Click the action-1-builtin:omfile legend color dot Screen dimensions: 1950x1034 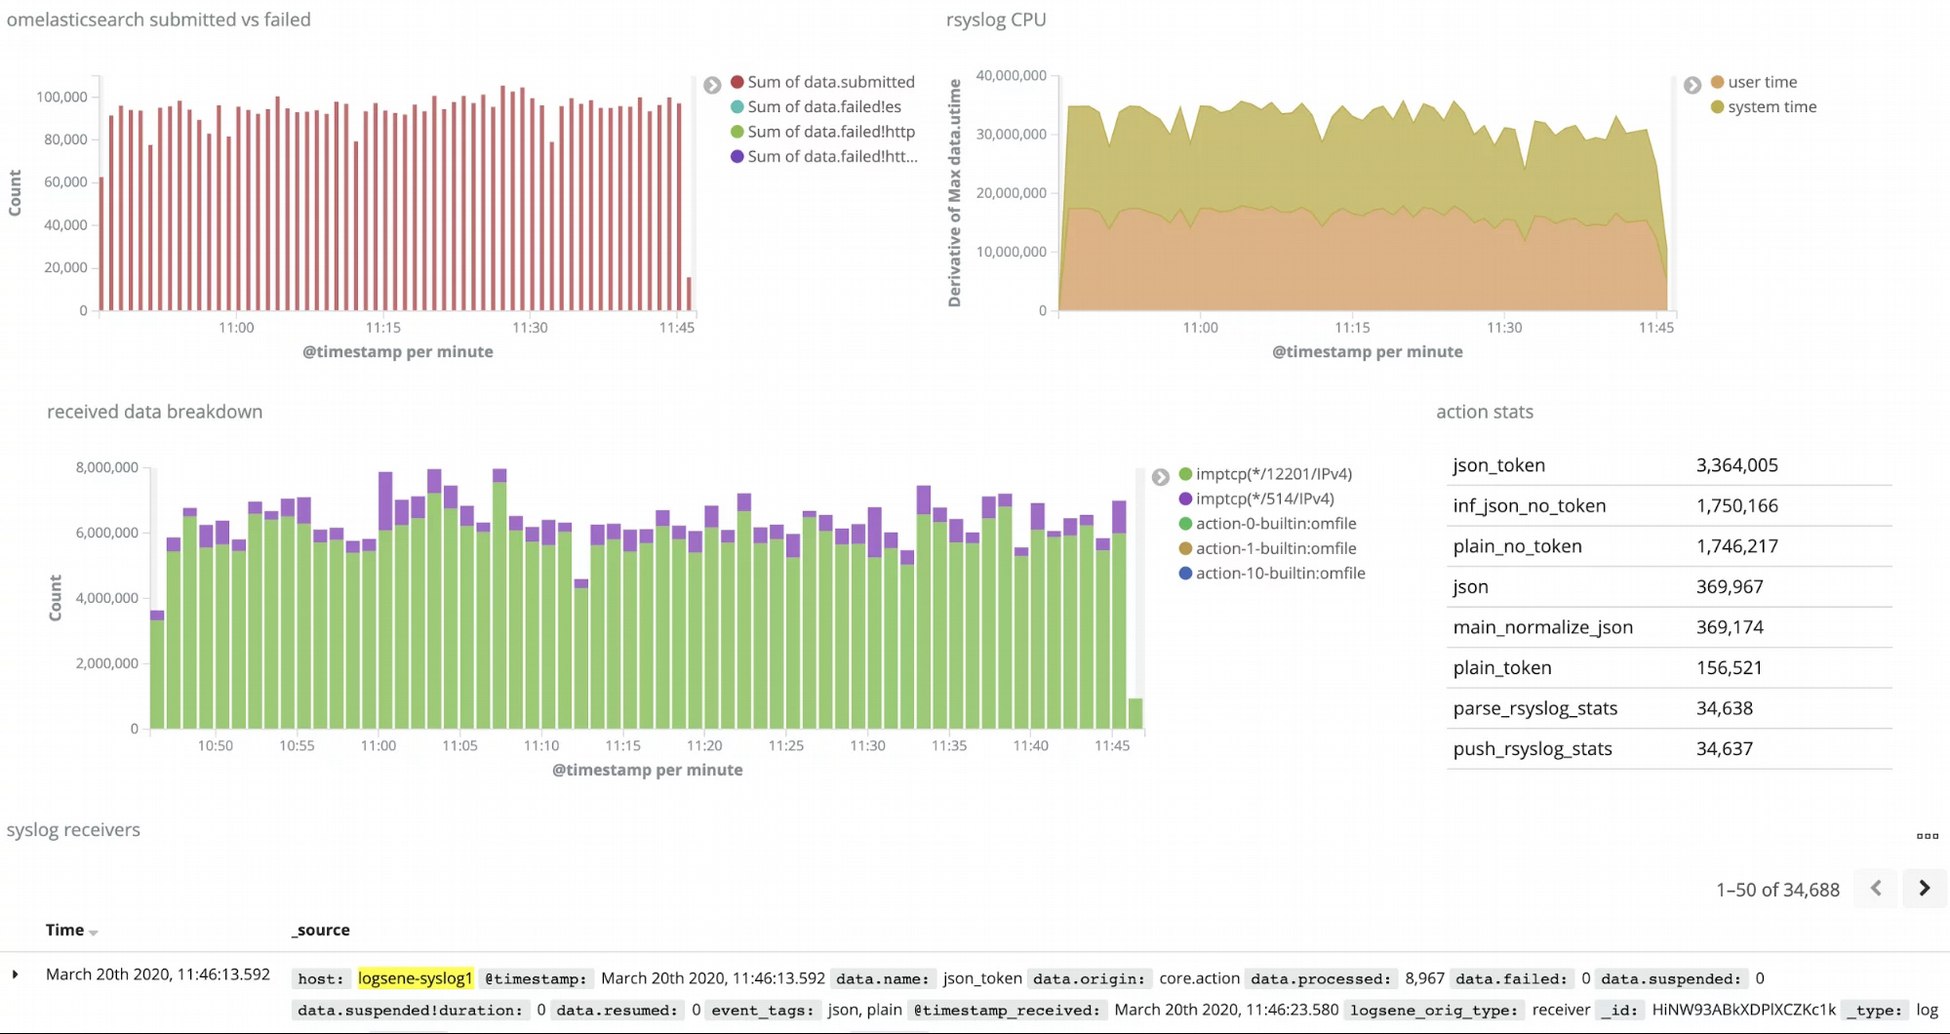point(1185,548)
